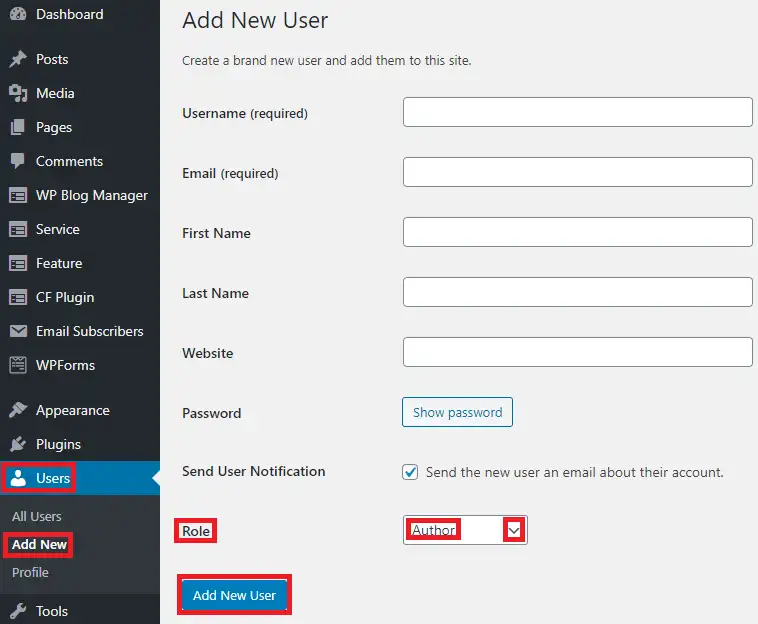Open the Dashboard menu item
758x624 pixels.
click(70, 14)
